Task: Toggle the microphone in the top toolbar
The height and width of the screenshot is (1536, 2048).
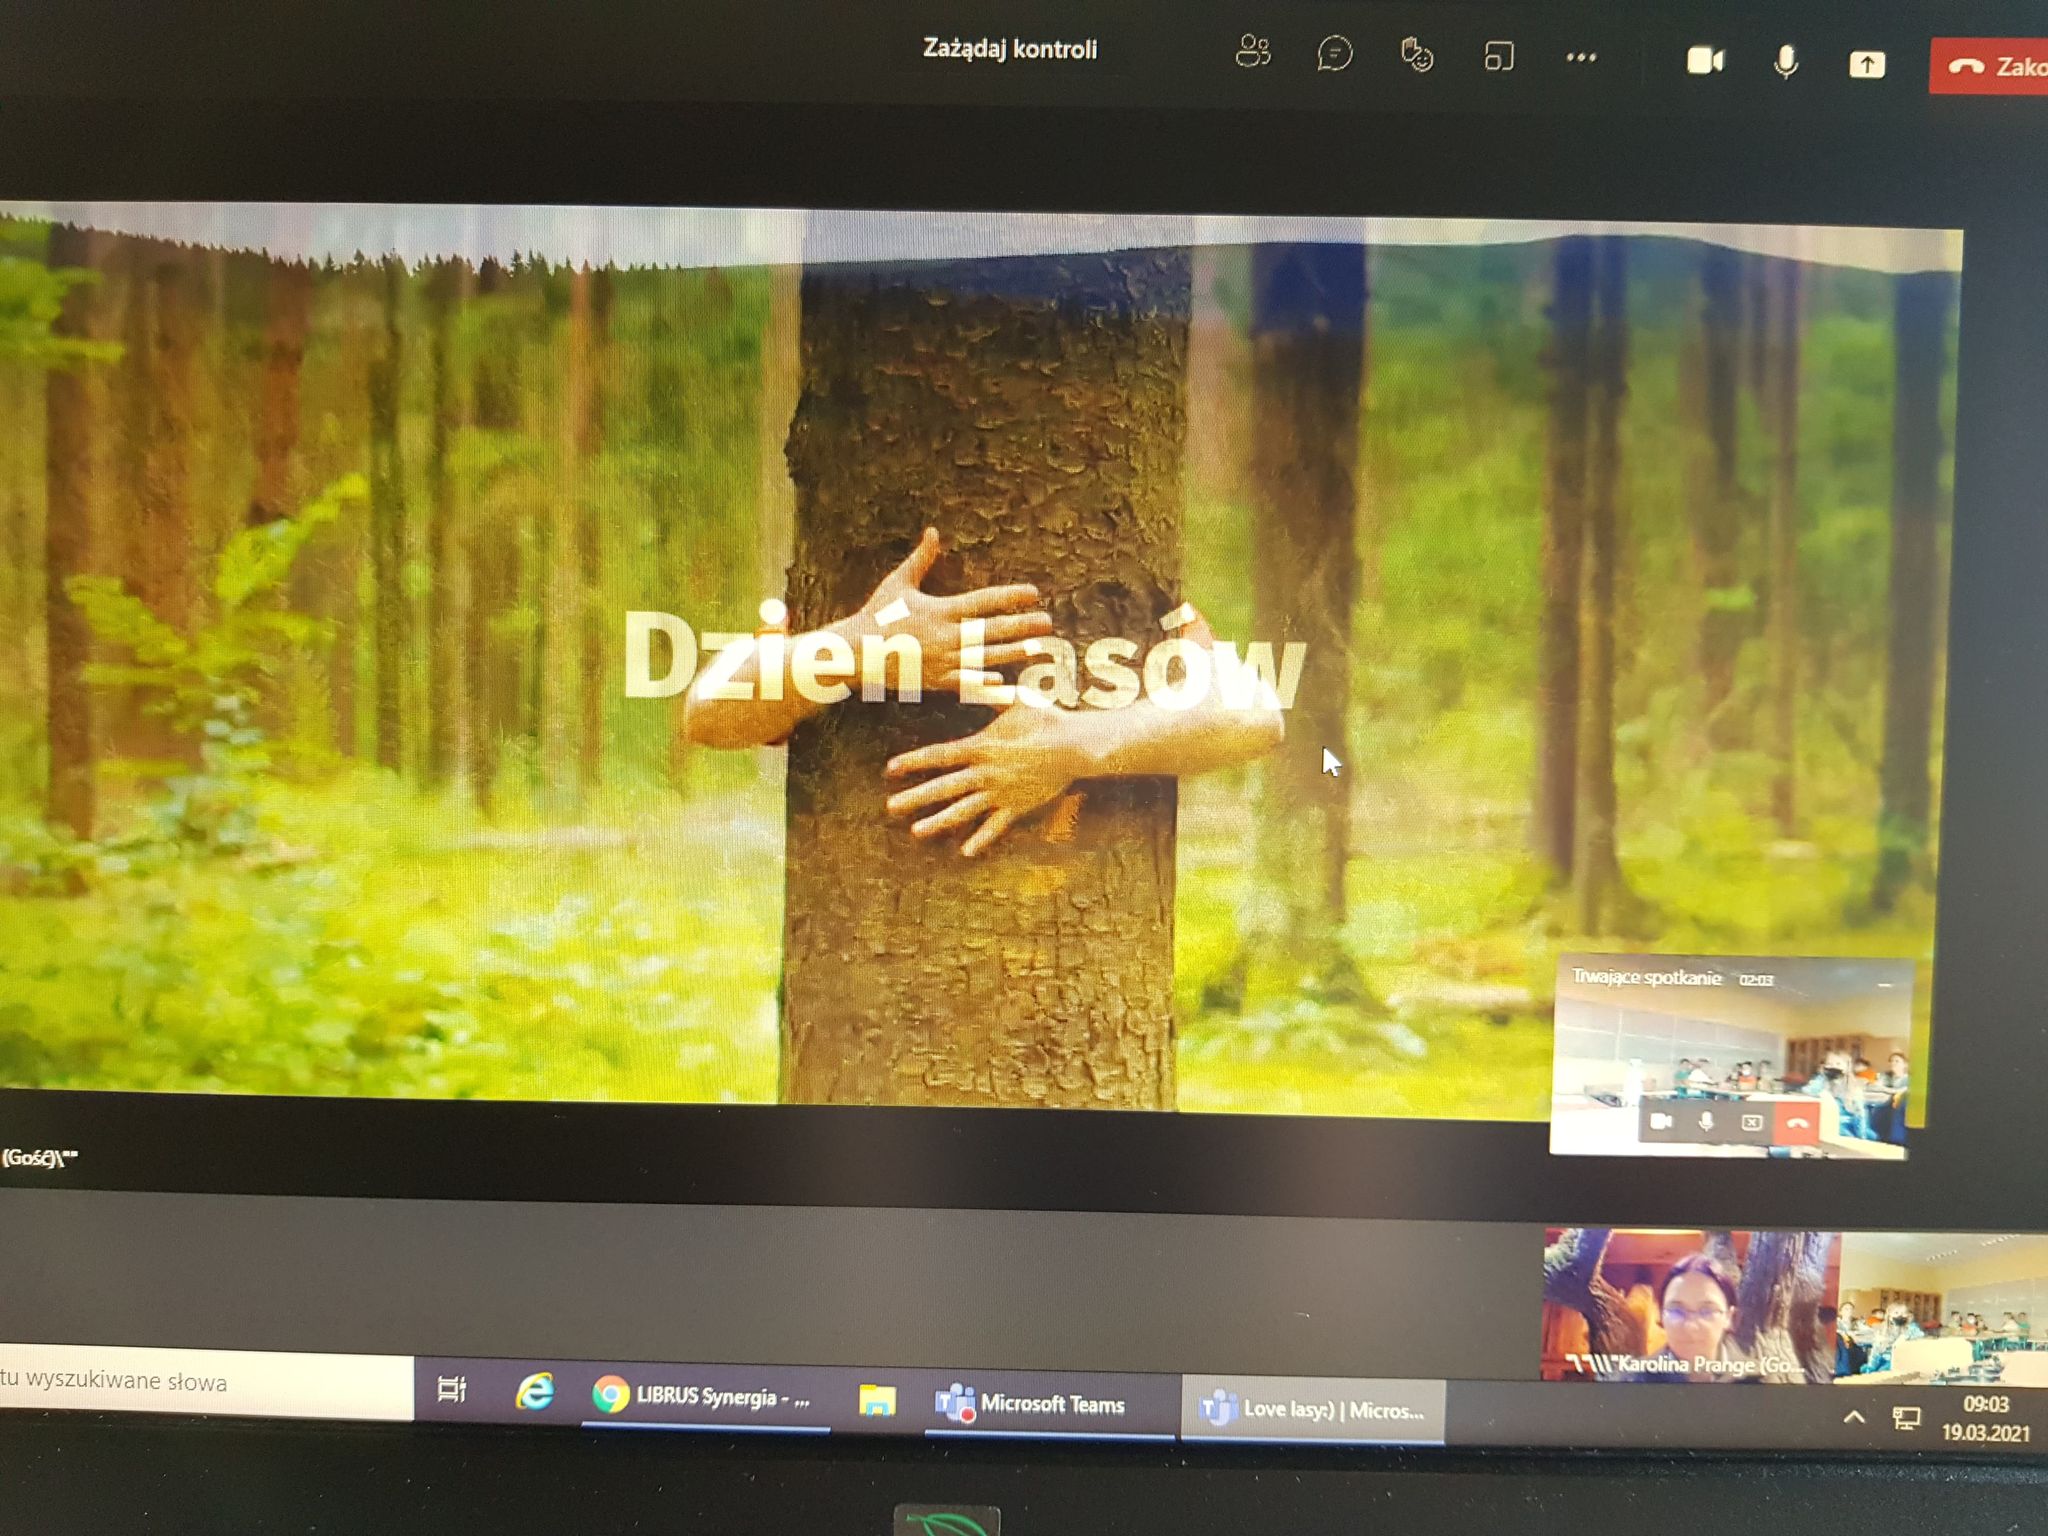Action: click(1786, 62)
